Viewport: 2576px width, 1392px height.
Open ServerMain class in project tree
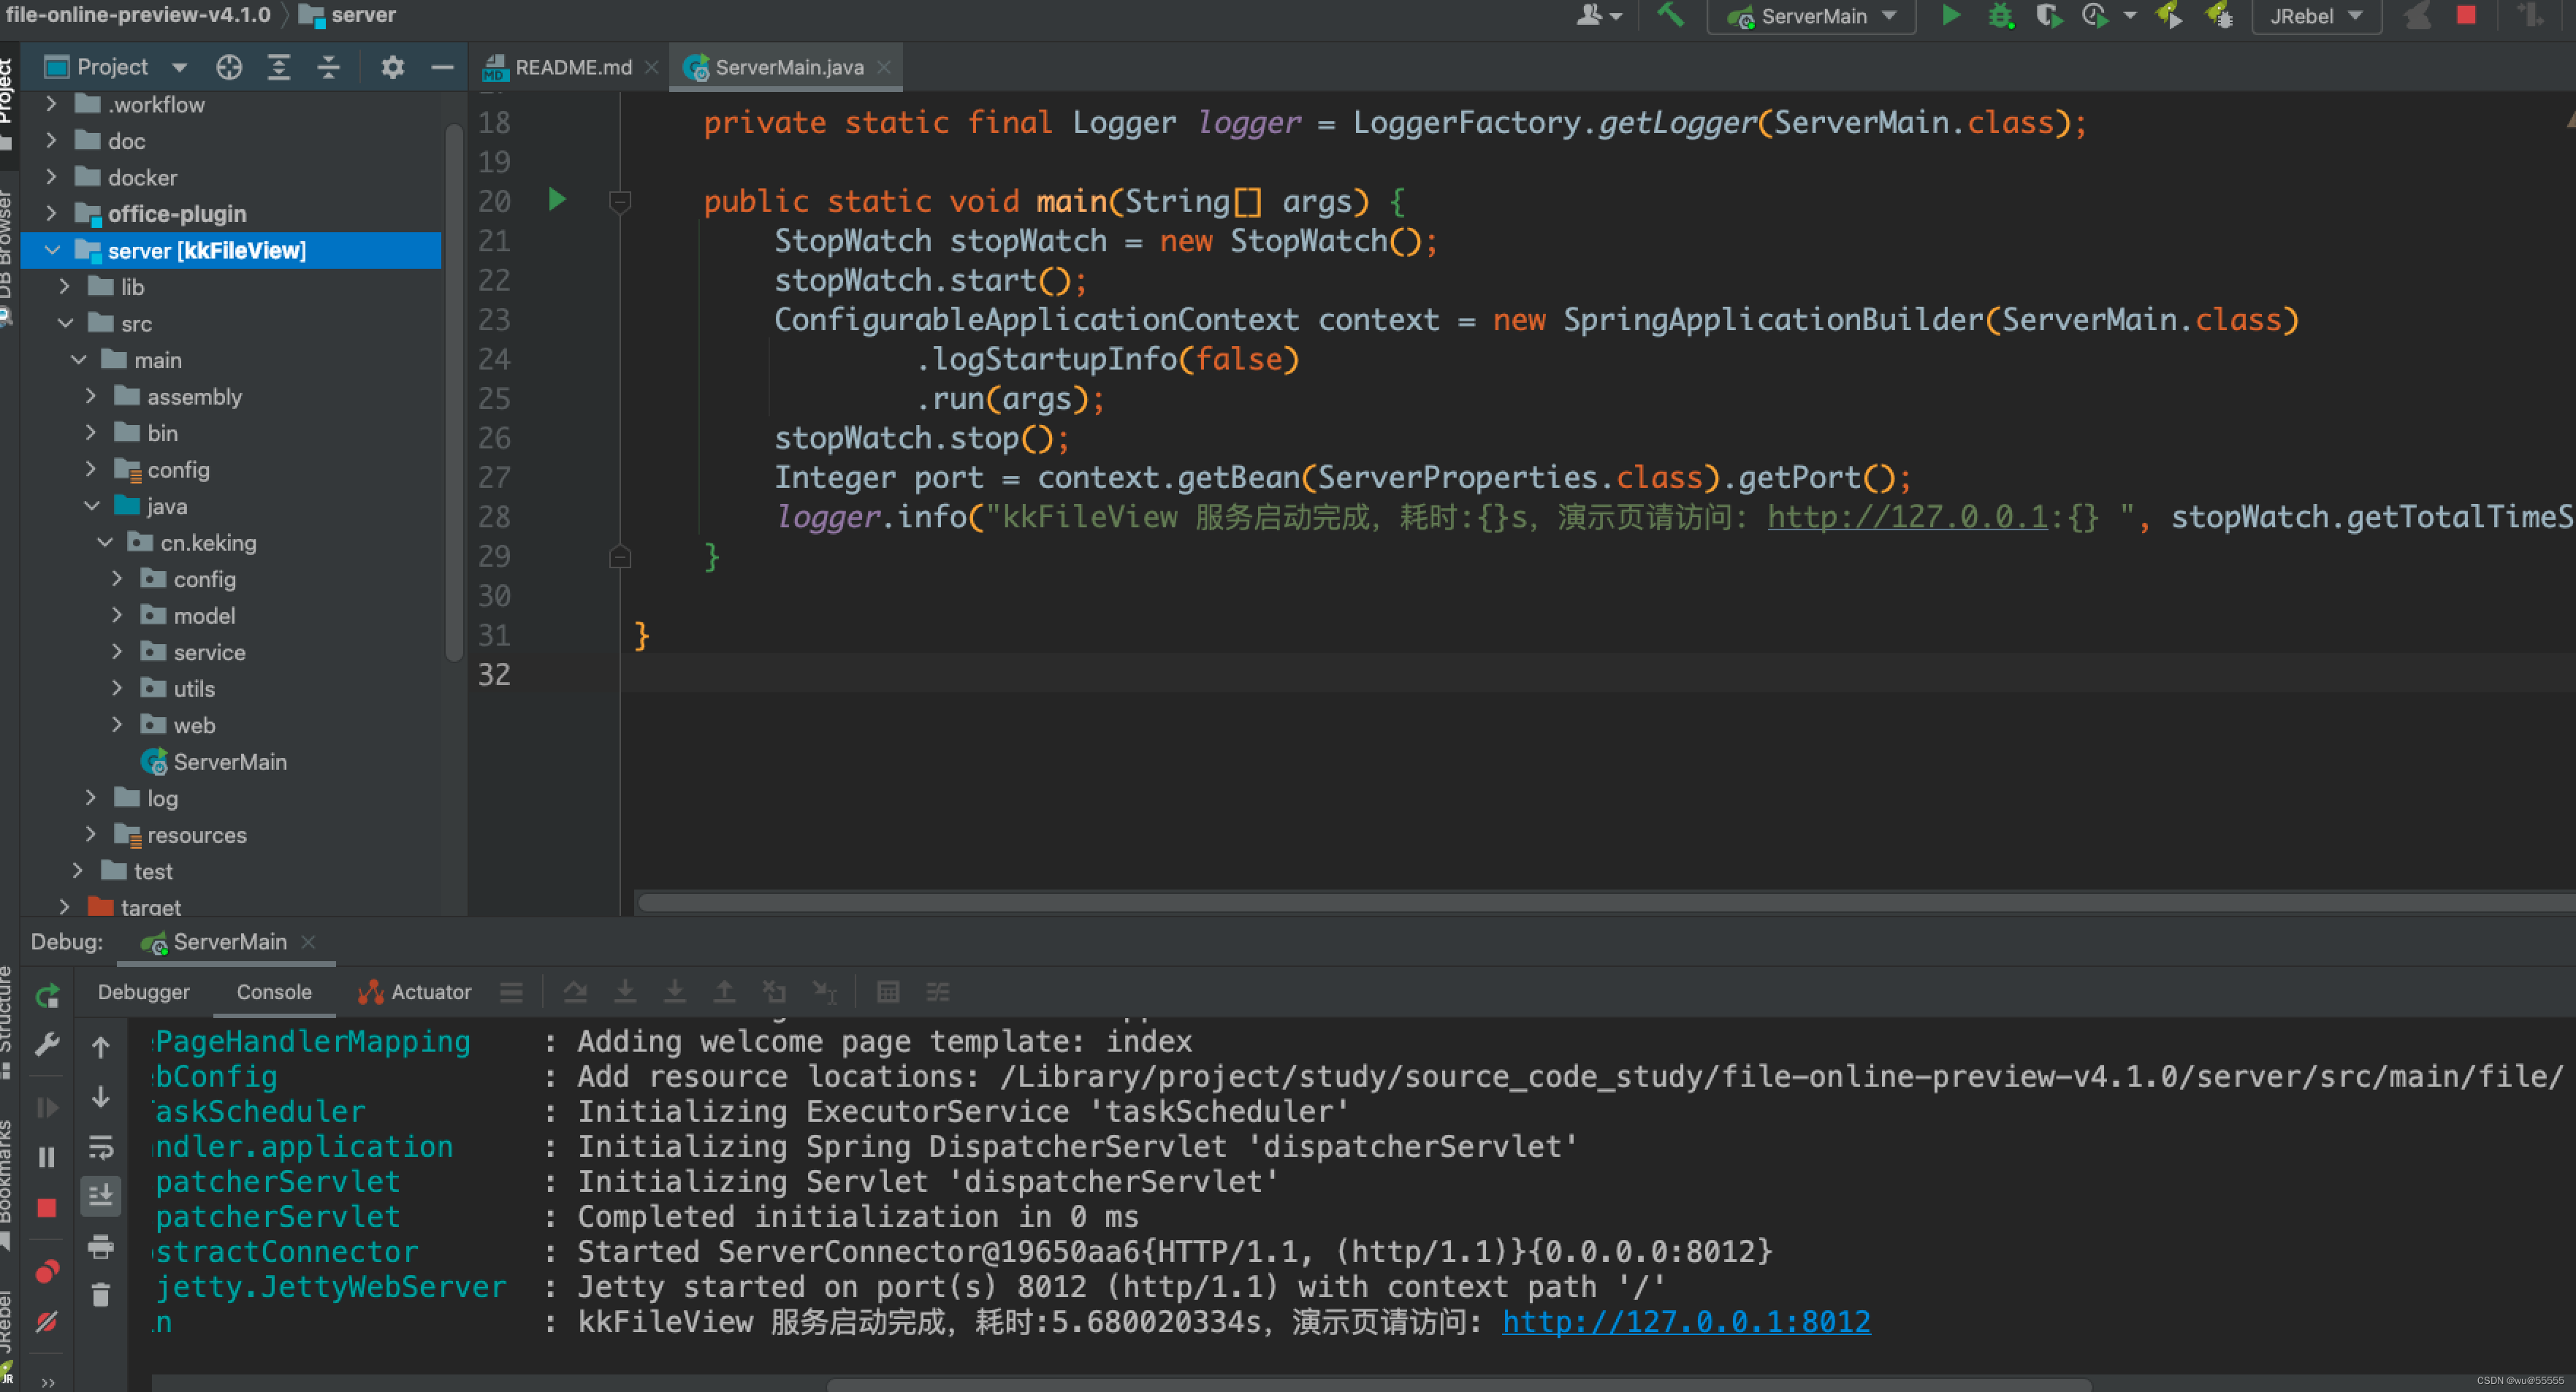(x=230, y=761)
